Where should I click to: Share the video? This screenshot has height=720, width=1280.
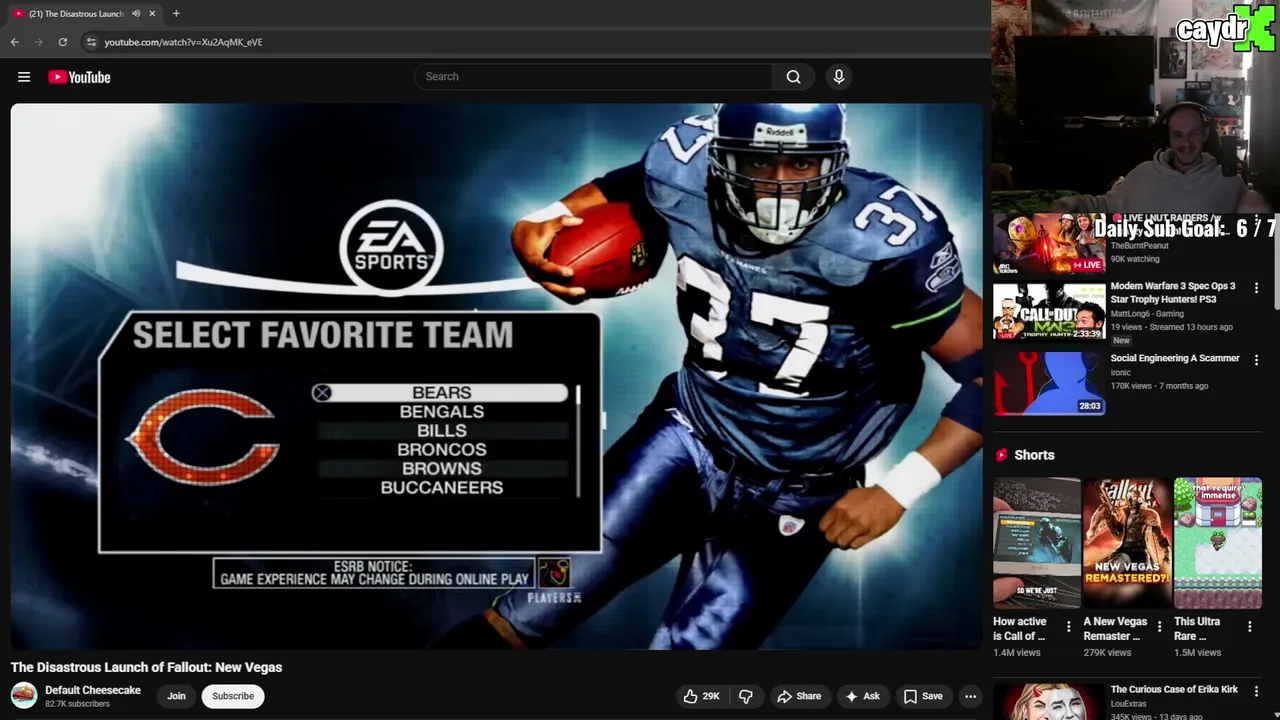pos(799,696)
